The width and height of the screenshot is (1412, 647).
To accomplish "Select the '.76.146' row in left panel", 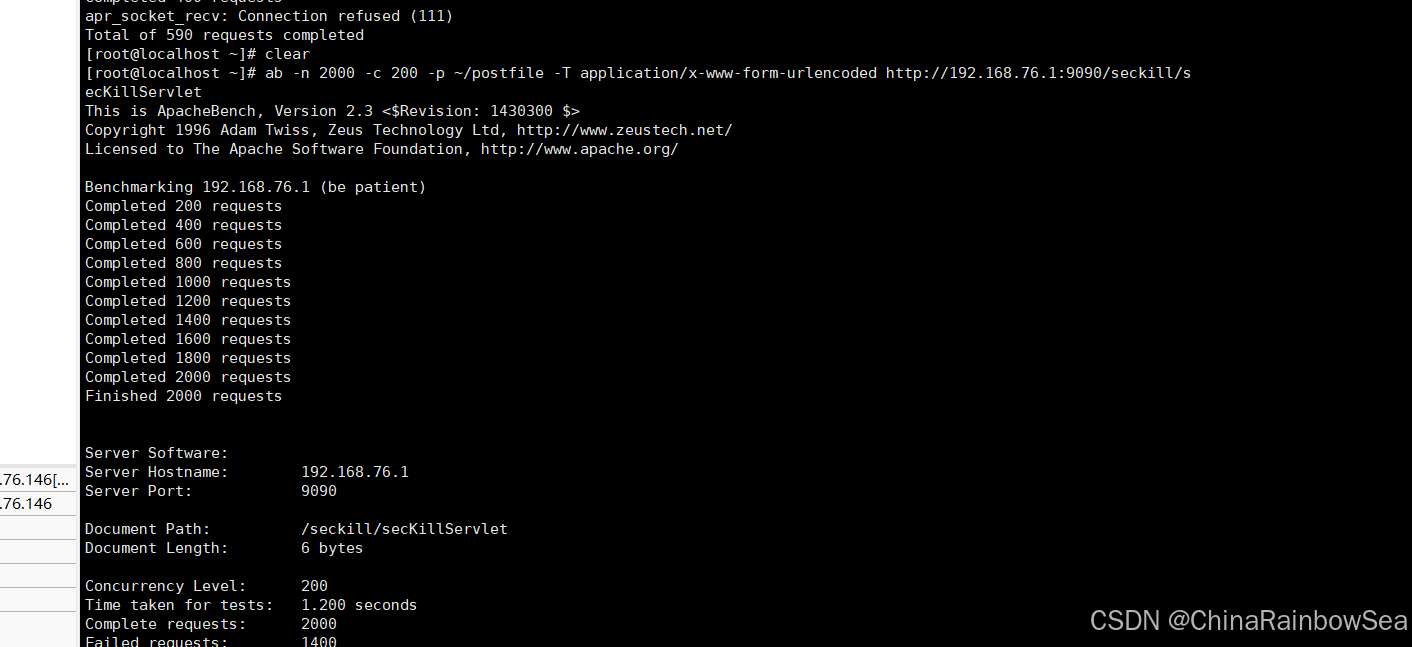I will [38, 504].
